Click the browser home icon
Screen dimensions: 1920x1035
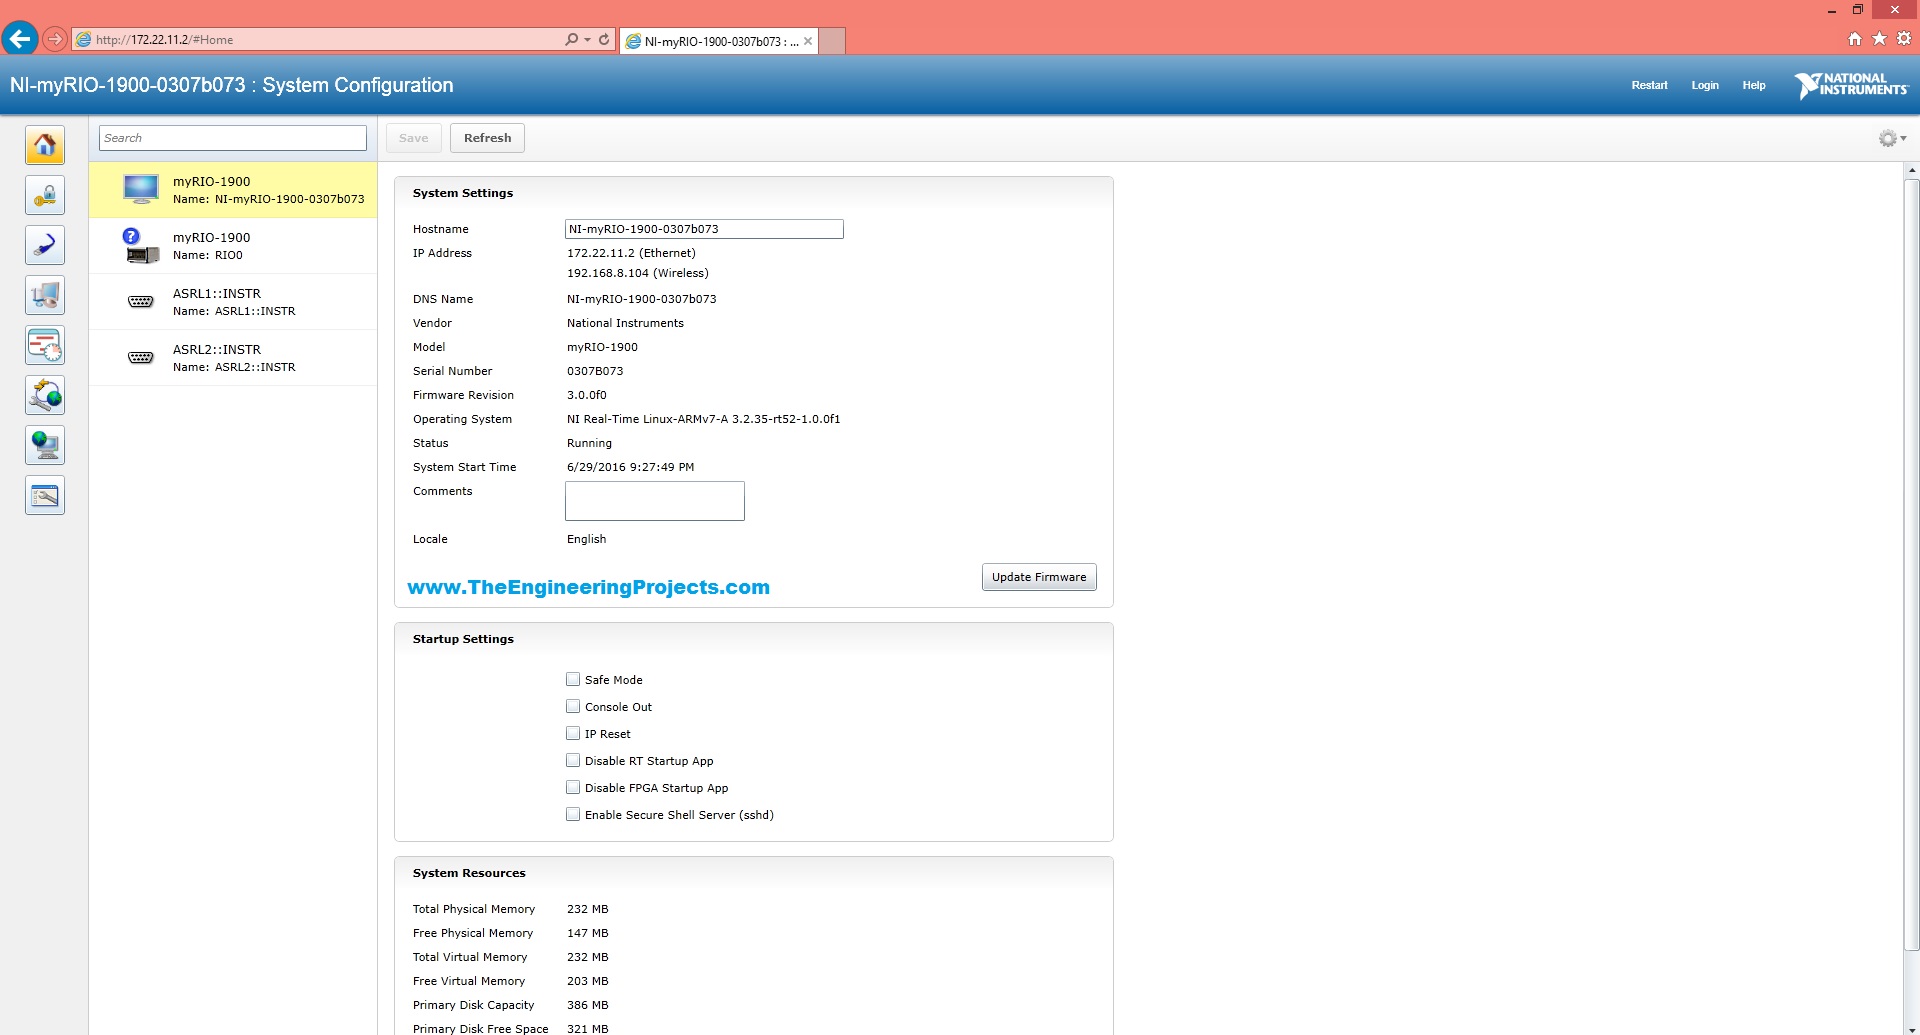(x=1855, y=39)
